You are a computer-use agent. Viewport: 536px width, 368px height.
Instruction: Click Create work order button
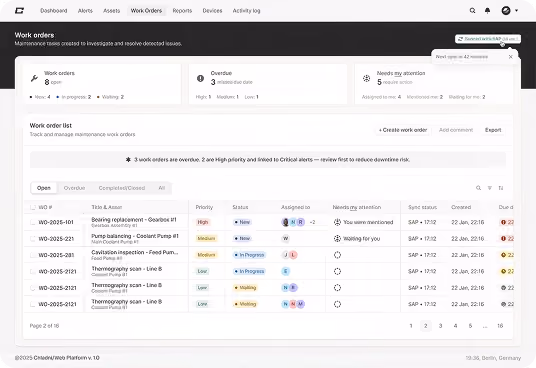403,130
